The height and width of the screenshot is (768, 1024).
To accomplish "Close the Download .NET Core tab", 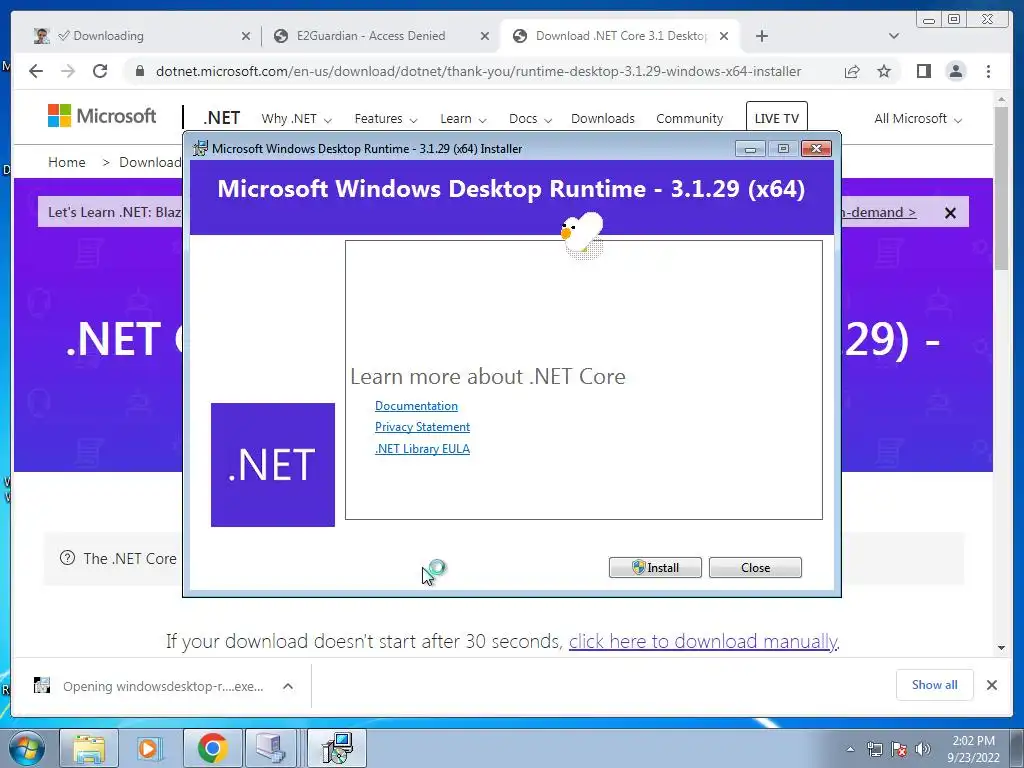I will (x=724, y=36).
